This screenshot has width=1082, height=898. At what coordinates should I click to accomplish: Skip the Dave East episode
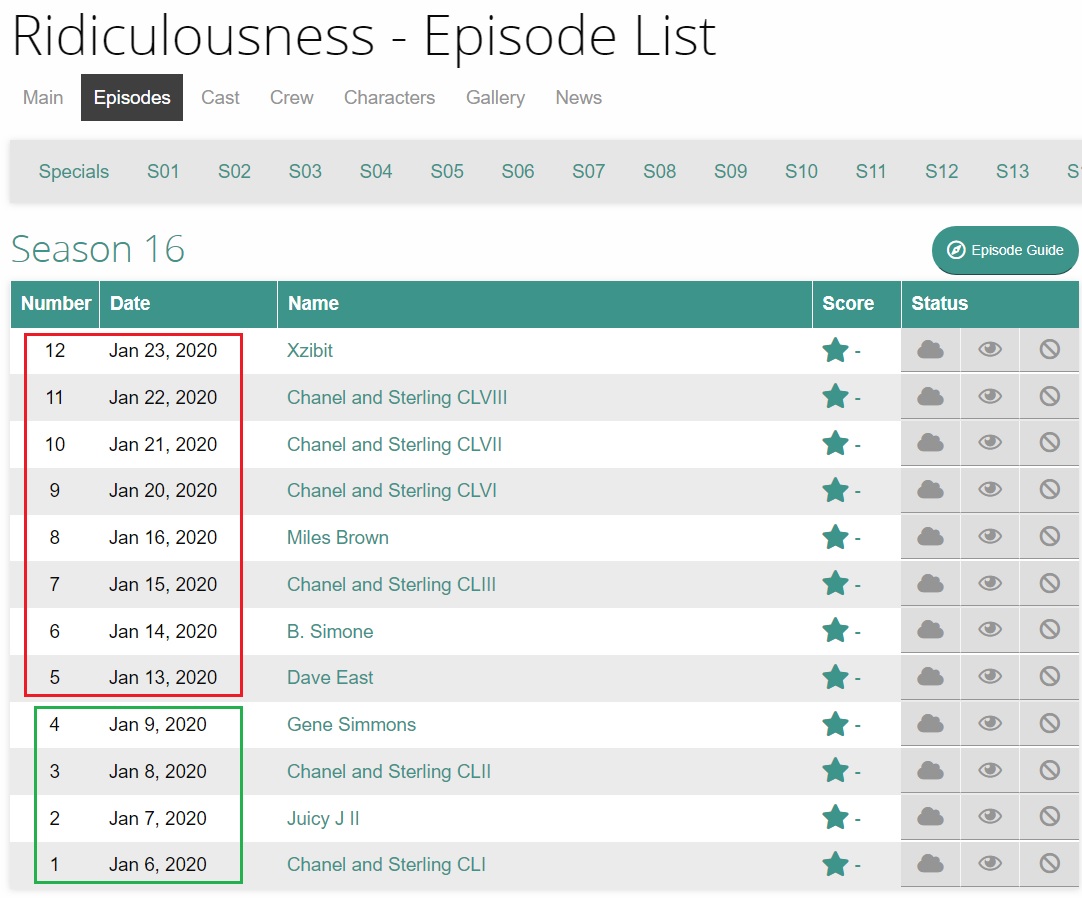[x=1050, y=676]
